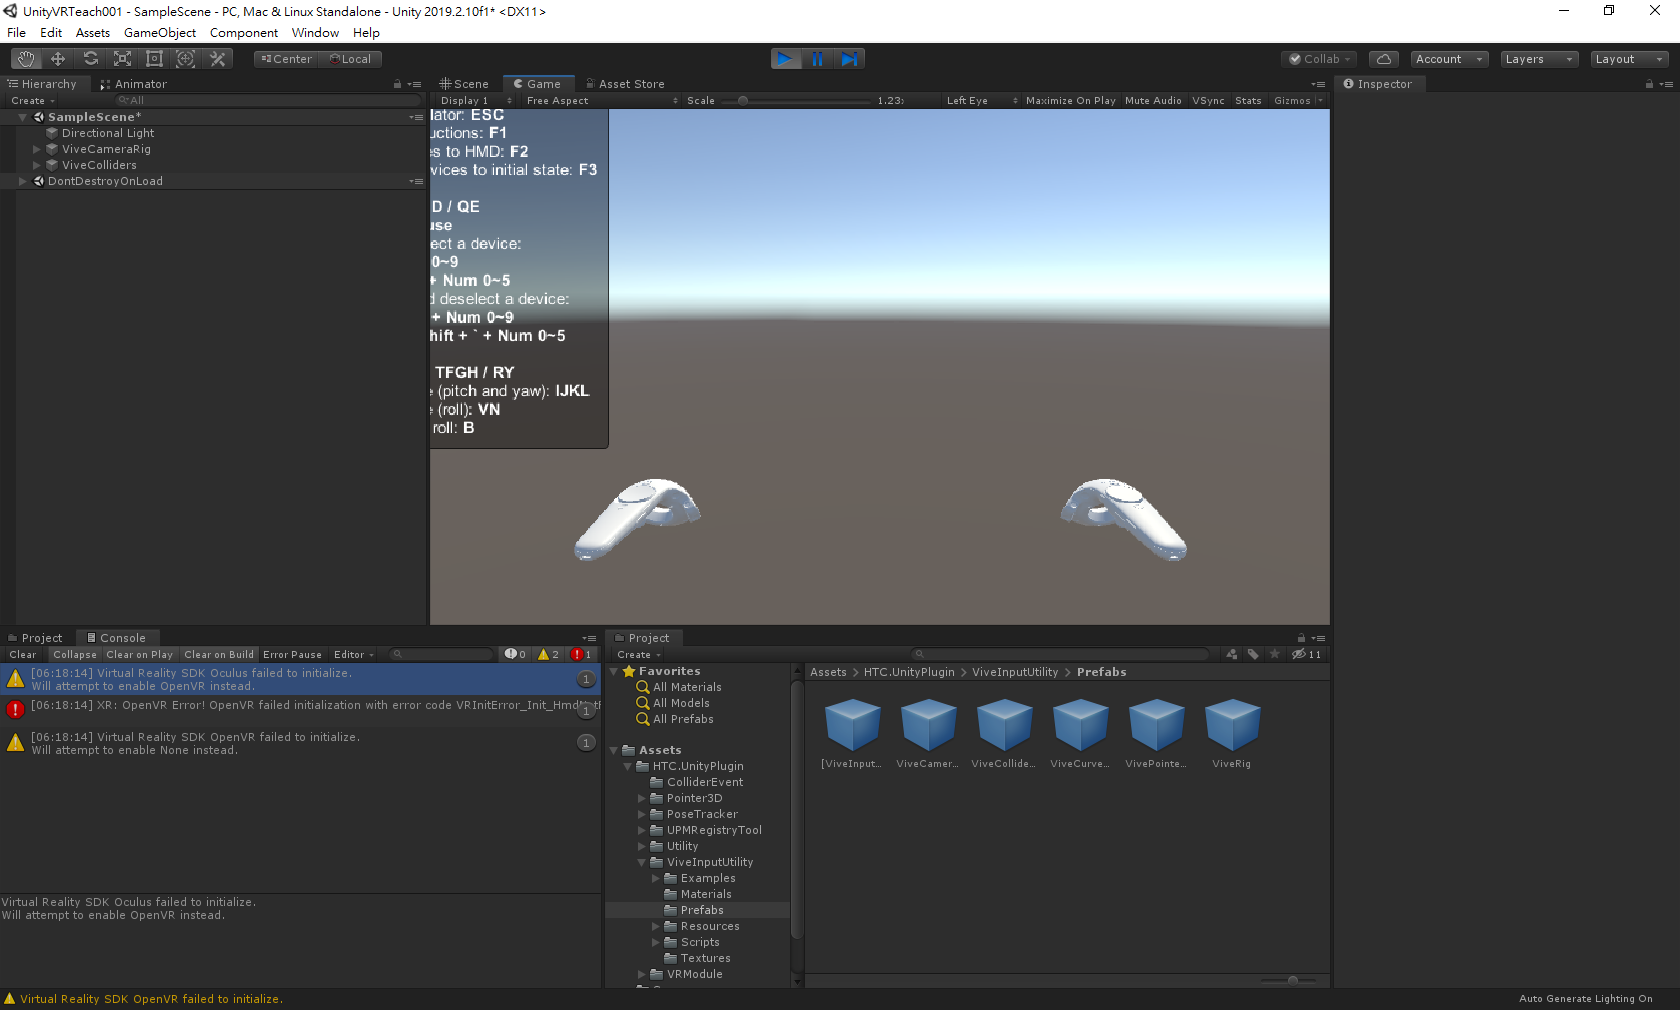Toggle warning message filter in Console

(548, 654)
